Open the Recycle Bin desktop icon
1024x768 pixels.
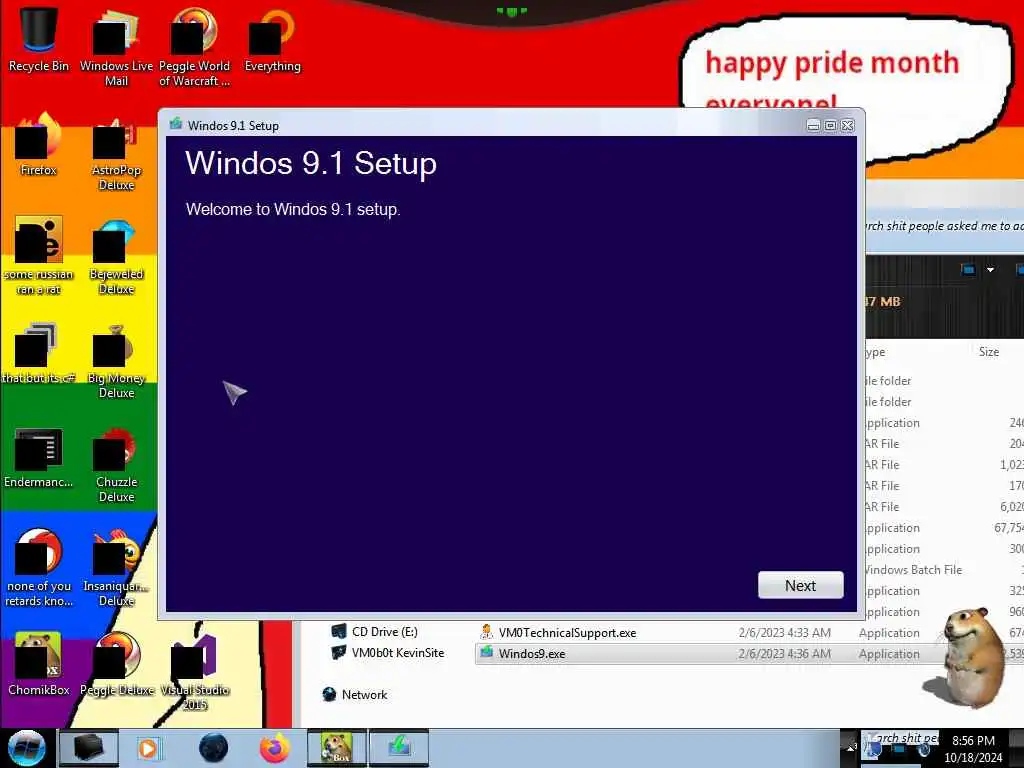click(x=39, y=39)
